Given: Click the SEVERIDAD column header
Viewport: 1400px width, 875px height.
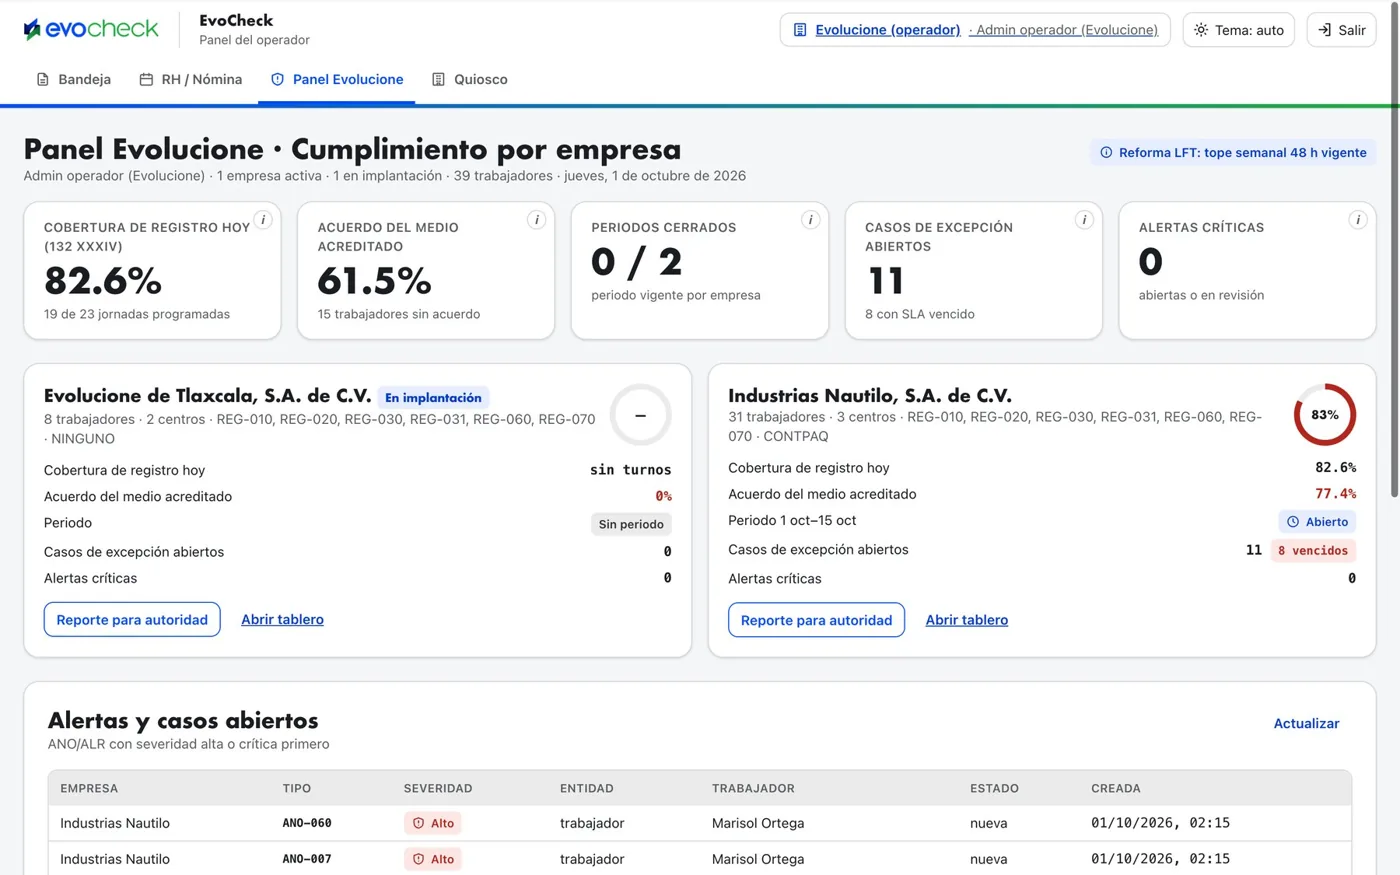Looking at the screenshot, I should click(x=438, y=788).
